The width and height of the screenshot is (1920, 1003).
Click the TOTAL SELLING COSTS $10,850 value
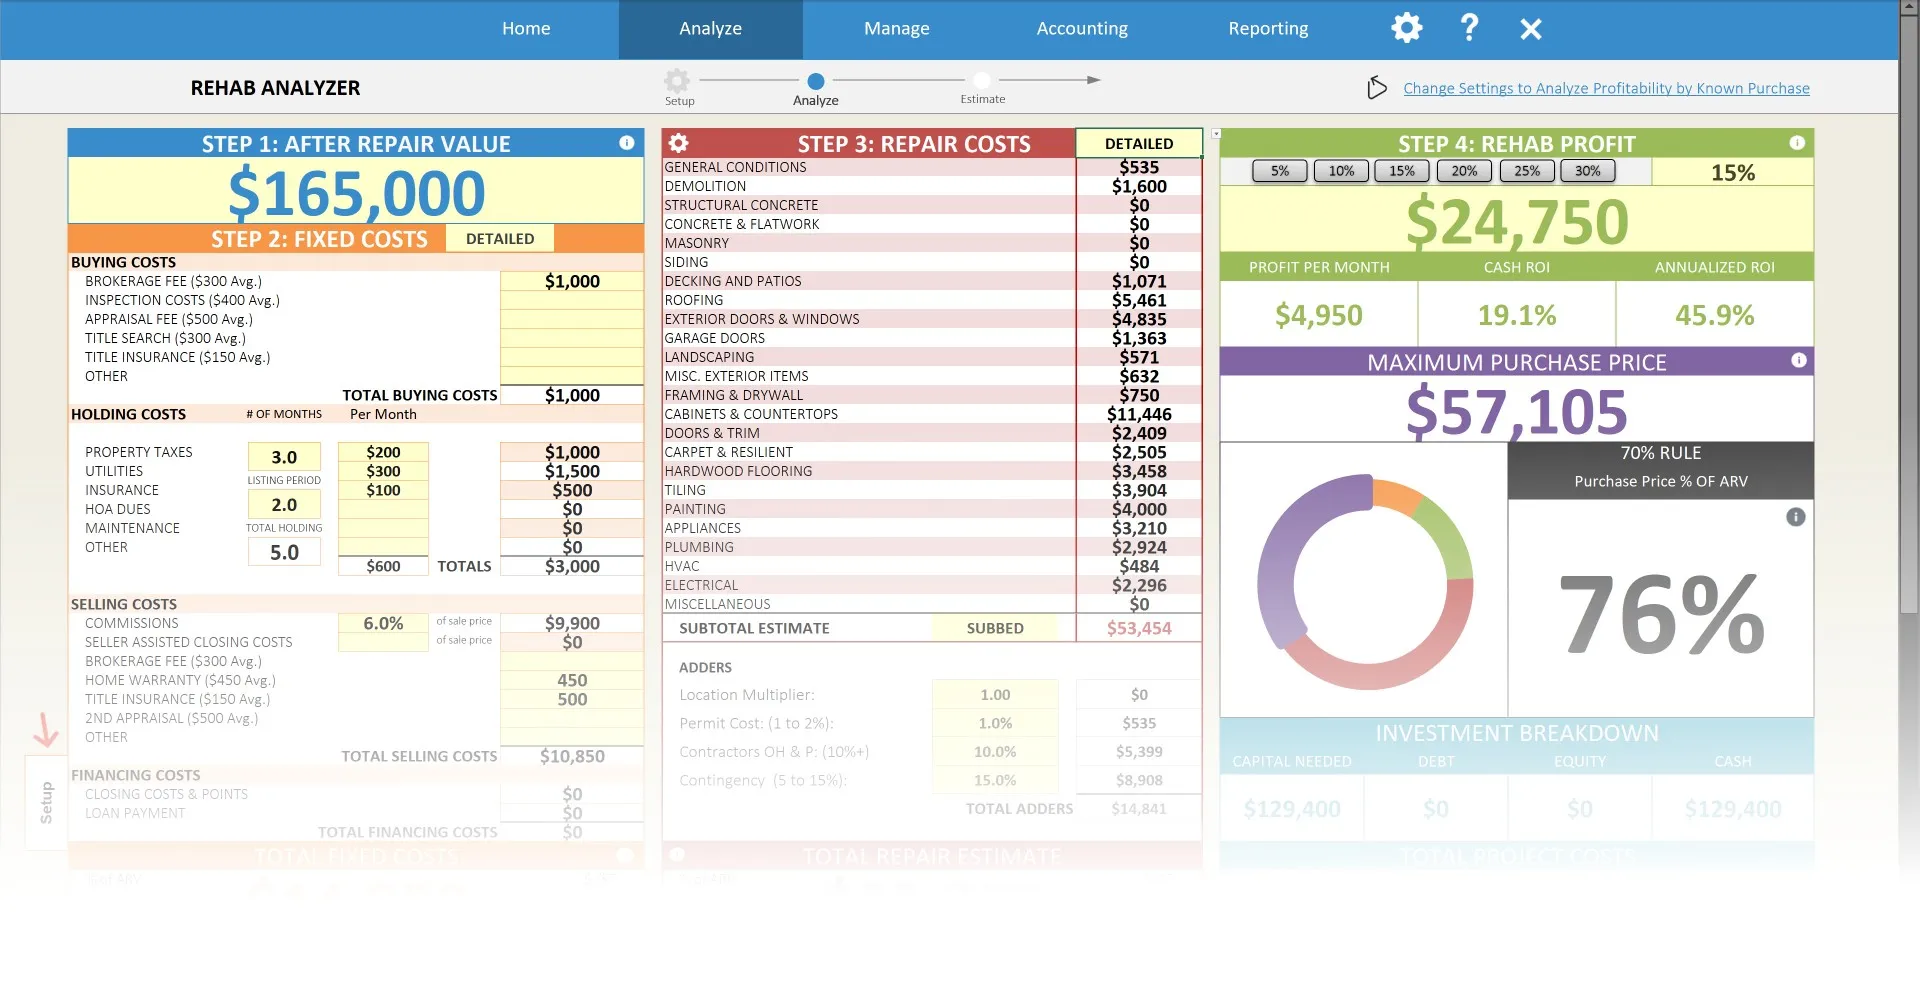(572, 756)
